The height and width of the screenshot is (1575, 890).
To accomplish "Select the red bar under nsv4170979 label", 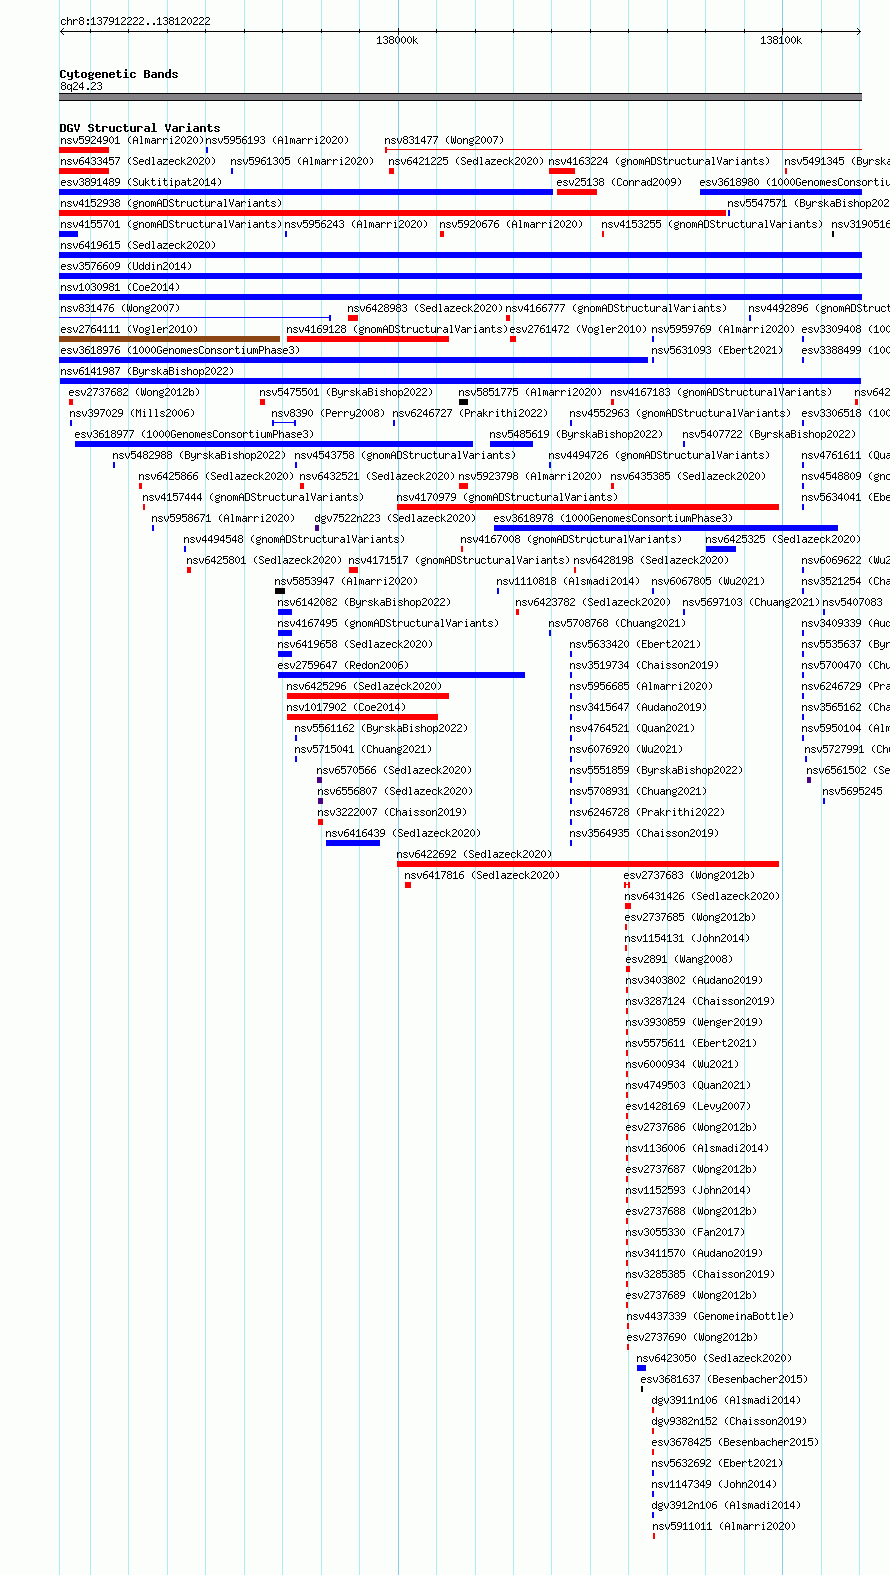I will 588,507.
